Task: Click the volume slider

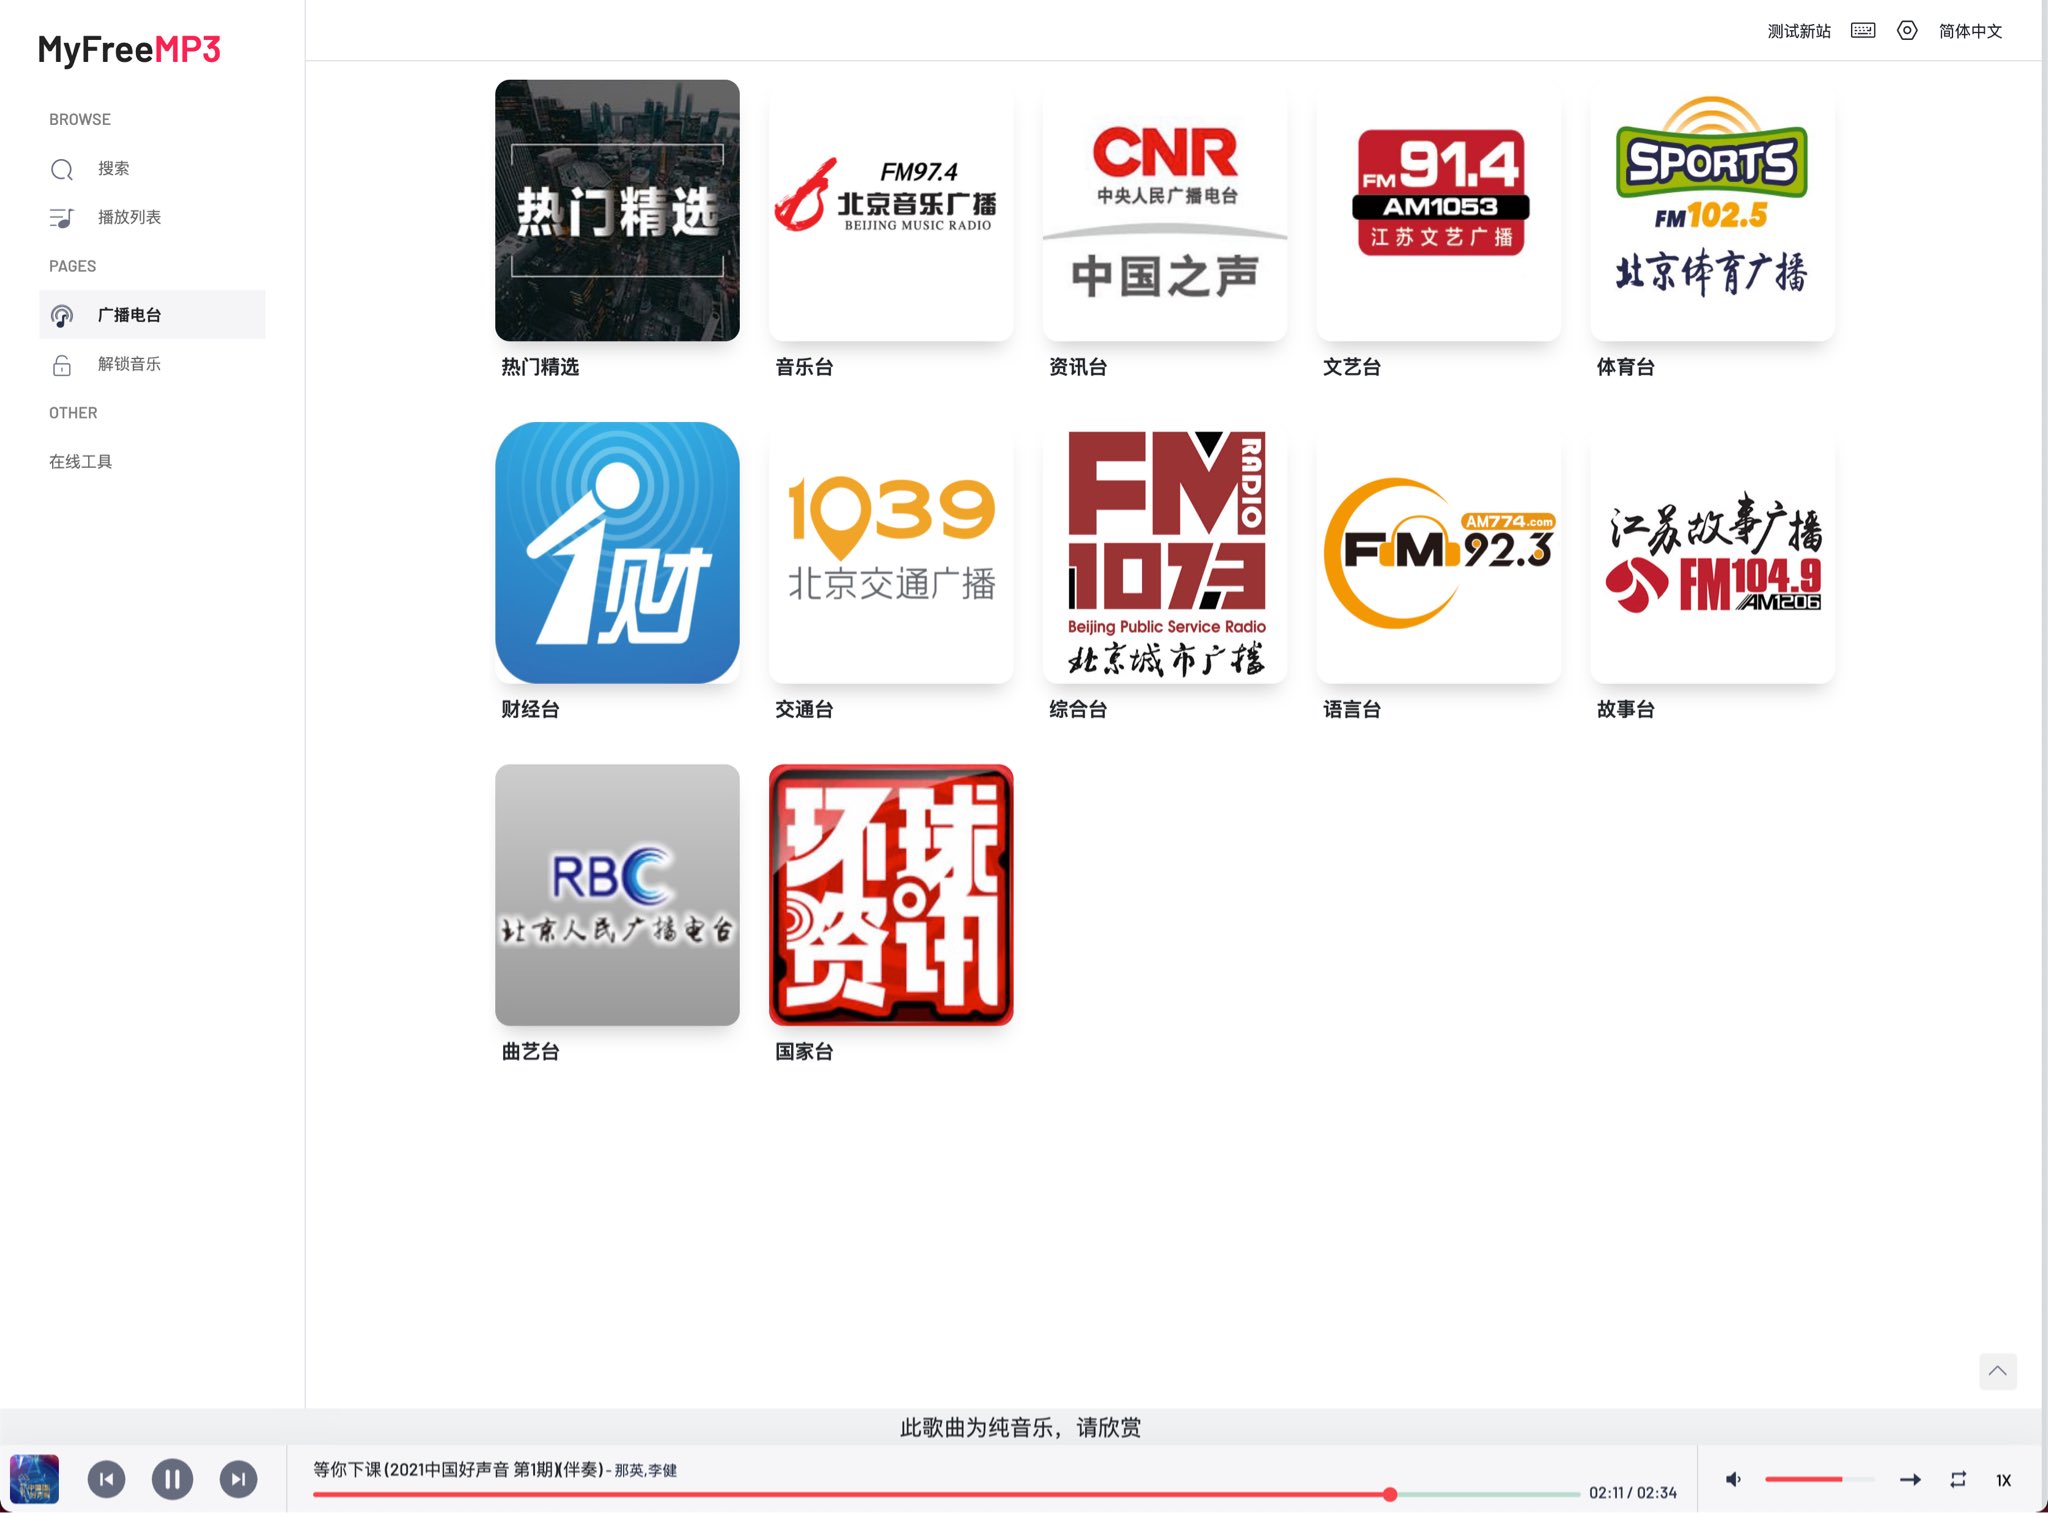Action: point(1819,1479)
